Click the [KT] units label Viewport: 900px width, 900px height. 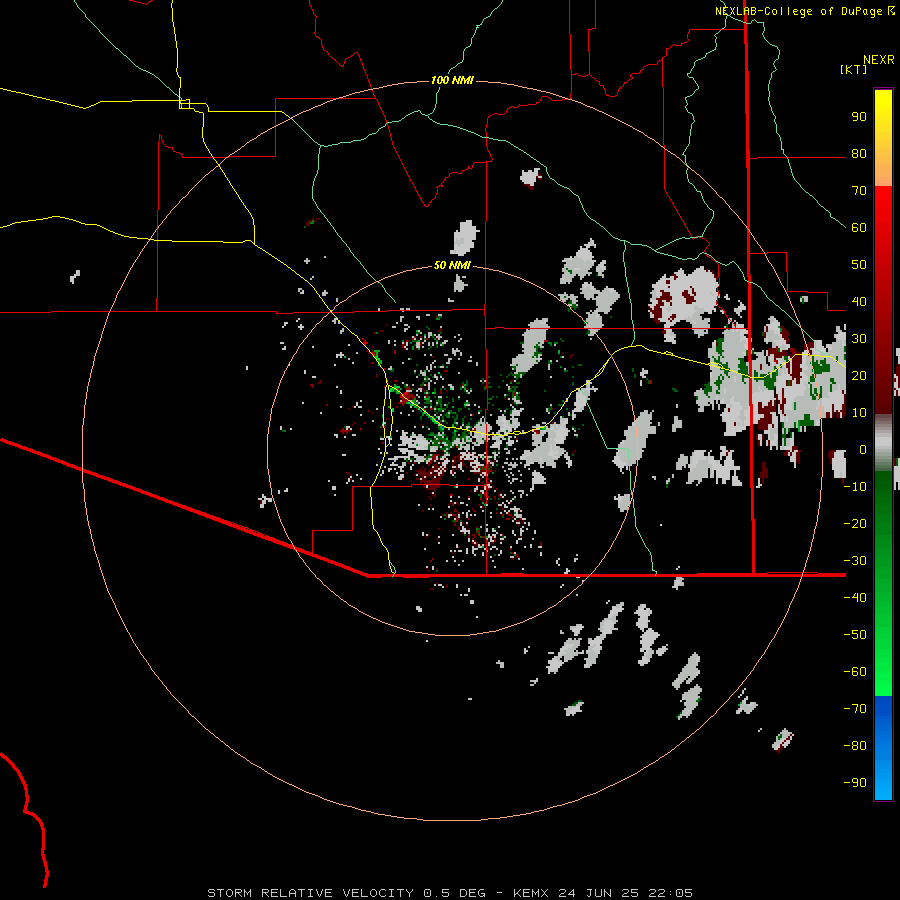coord(853,69)
